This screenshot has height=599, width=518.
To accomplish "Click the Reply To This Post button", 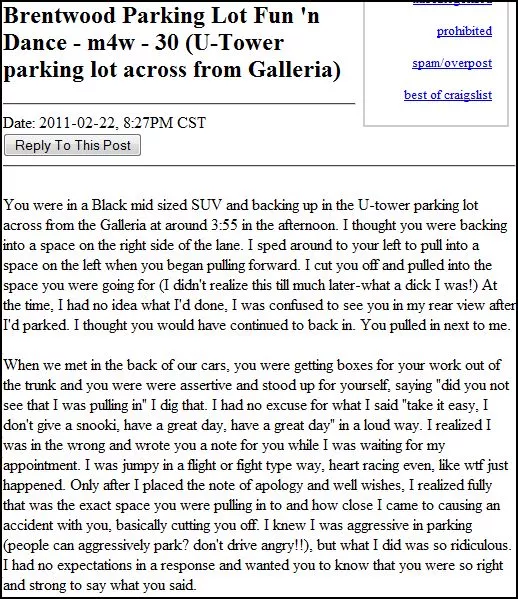I will click(72, 145).
